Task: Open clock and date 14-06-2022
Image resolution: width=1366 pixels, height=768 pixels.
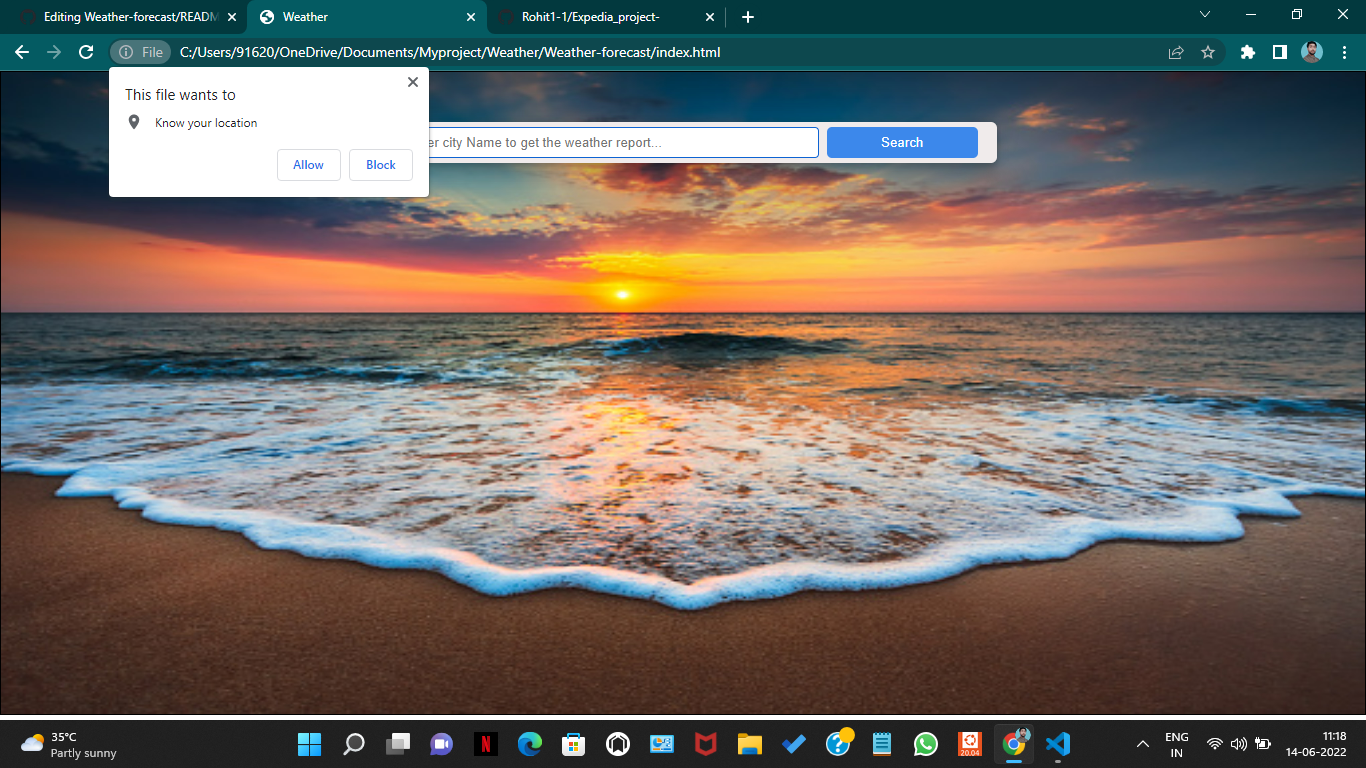Action: pos(1317,744)
